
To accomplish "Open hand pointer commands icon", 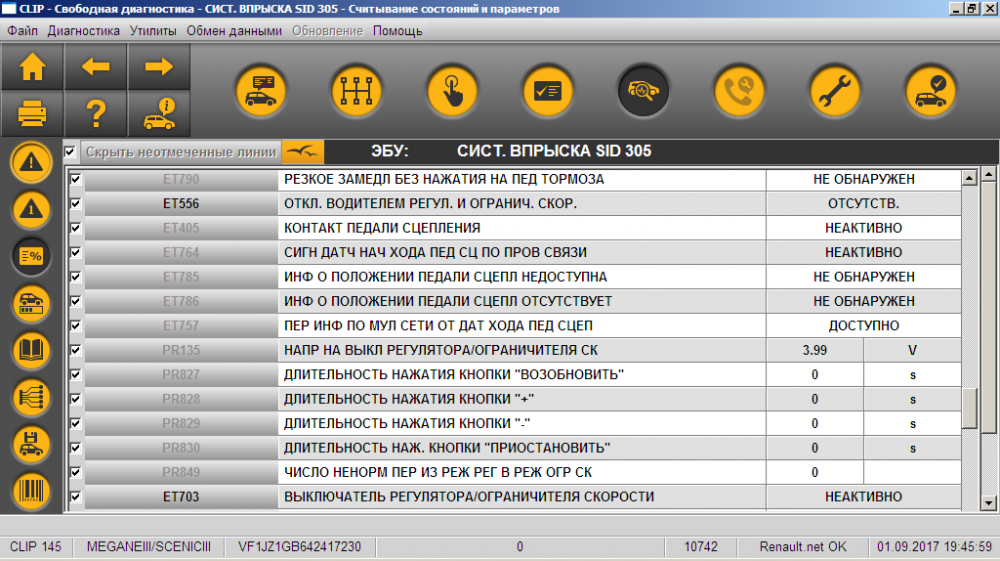I will tap(452, 91).
